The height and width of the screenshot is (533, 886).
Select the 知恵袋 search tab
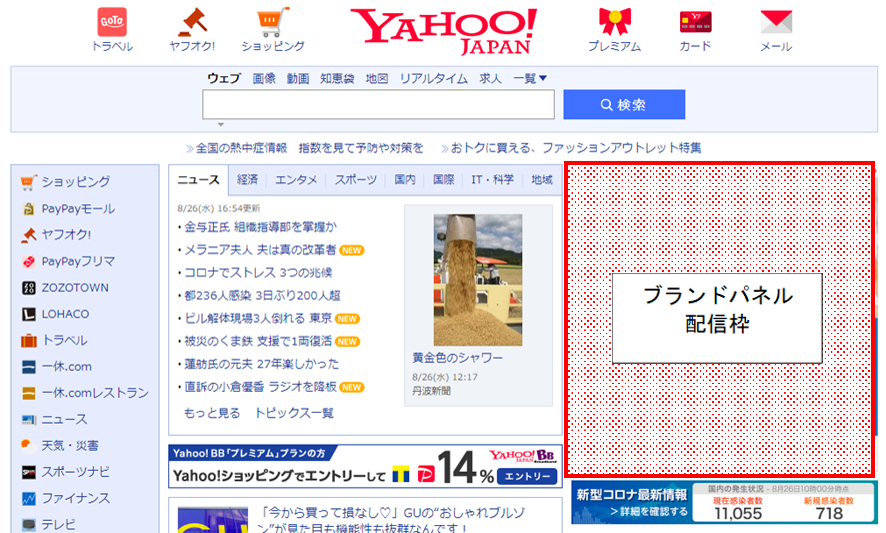[x=337, y=79]
